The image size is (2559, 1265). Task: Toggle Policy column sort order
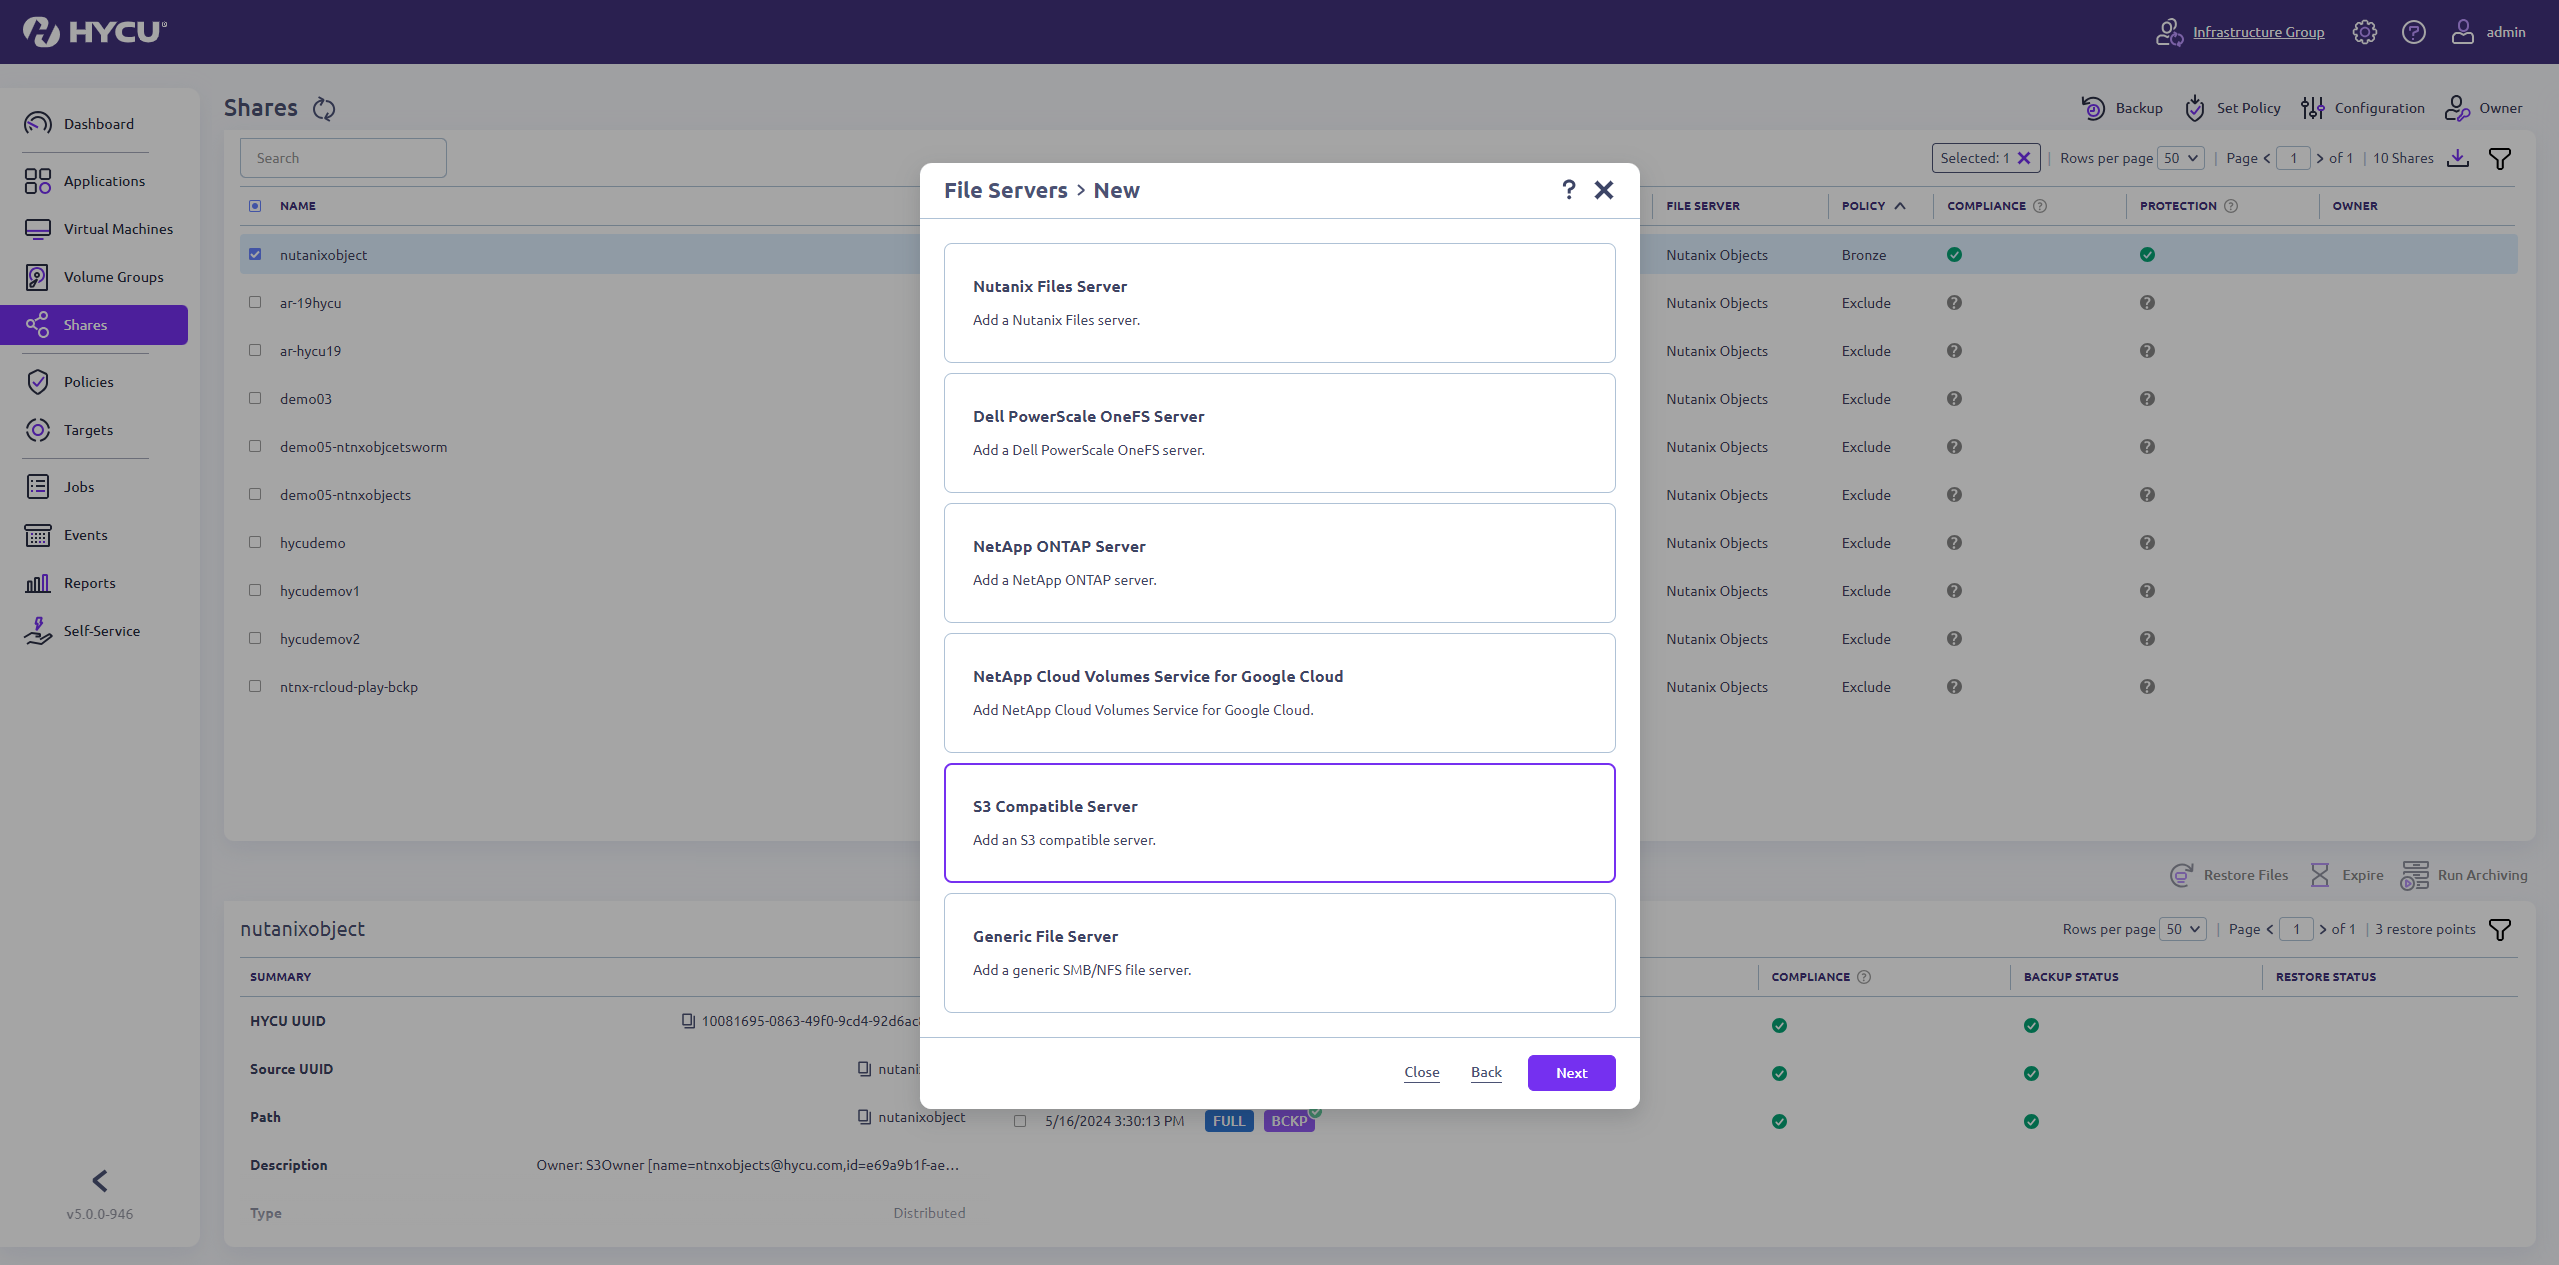pyautogui.click(x=1900, y=206)
